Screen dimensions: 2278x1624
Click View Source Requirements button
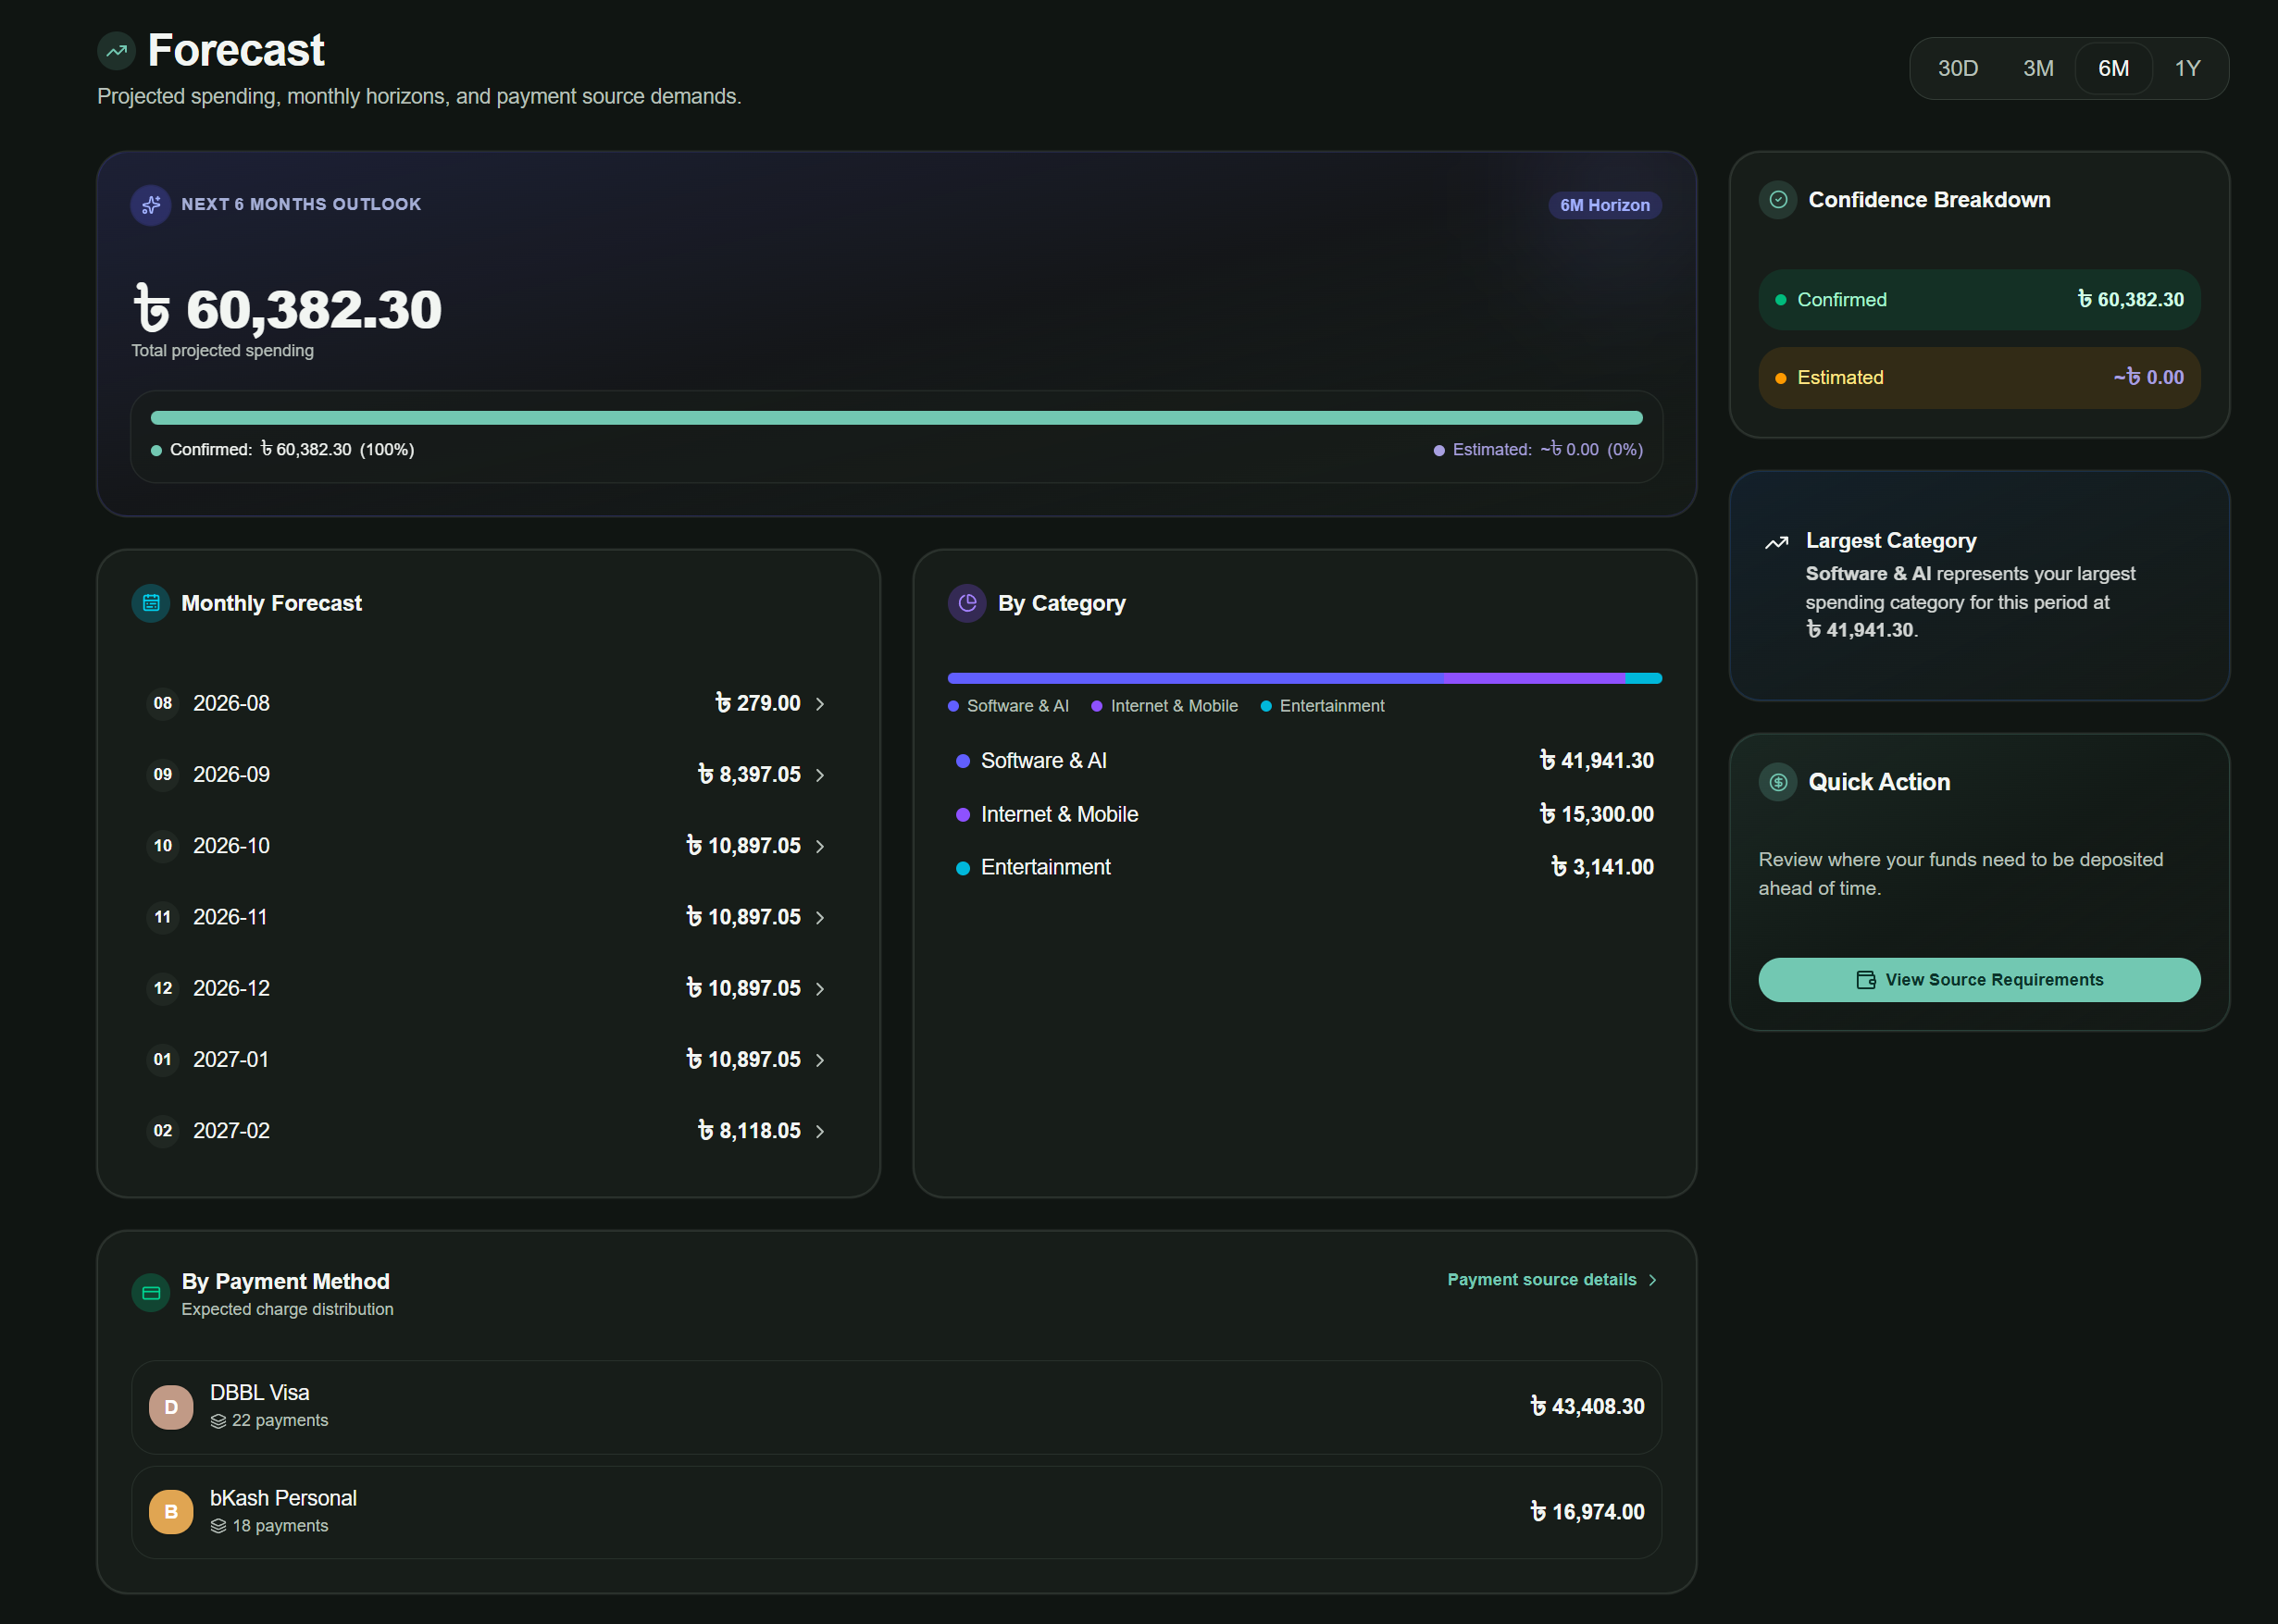[x=1979, y=980]
